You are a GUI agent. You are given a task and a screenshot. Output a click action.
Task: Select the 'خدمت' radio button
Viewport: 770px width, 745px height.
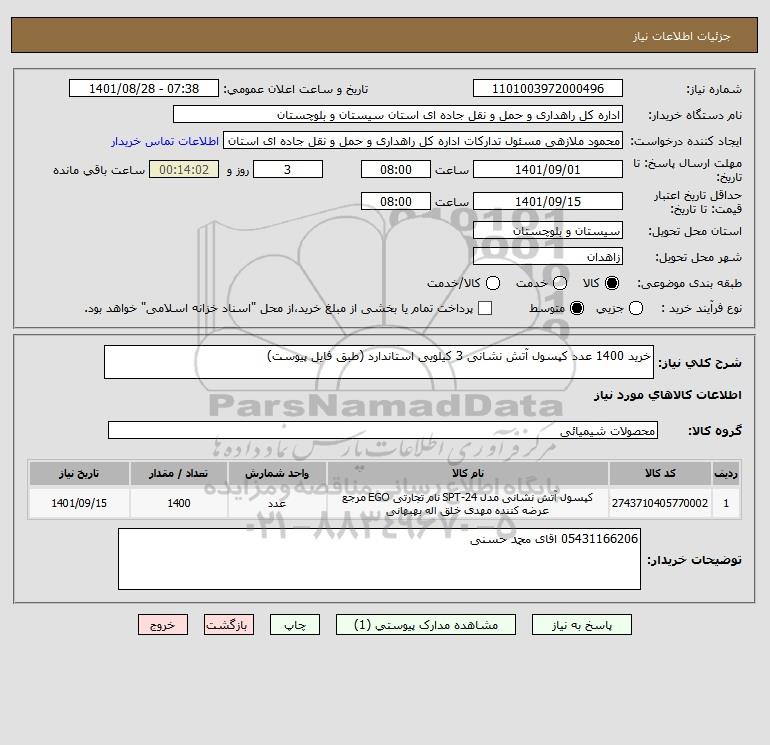pos(560,283)
